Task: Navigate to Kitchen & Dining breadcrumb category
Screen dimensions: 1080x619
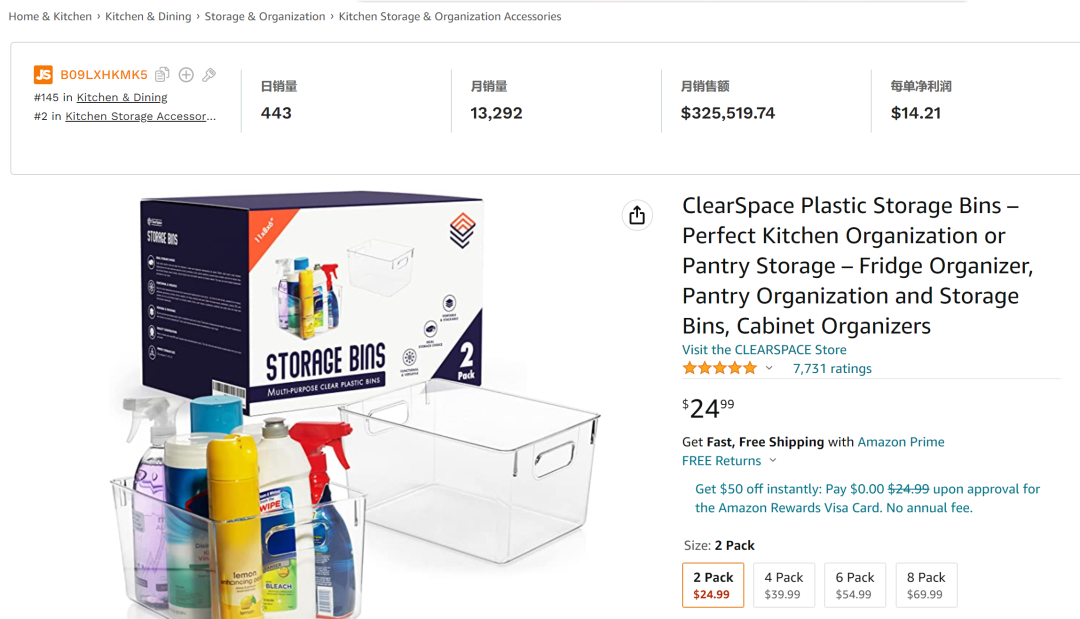Action: (148, 16)
